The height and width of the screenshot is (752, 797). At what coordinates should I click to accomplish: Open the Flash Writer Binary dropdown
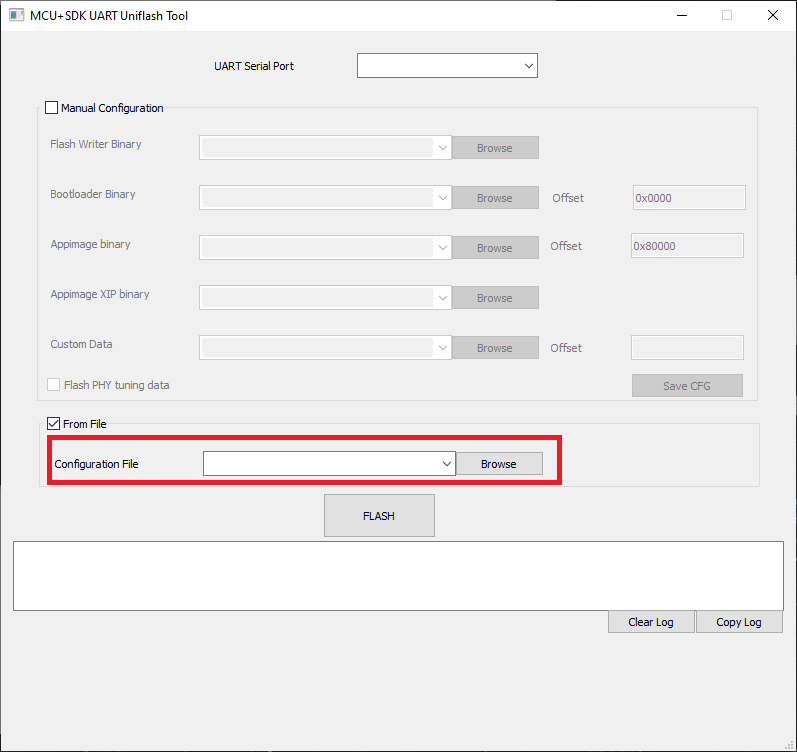[x=325, y=148]
